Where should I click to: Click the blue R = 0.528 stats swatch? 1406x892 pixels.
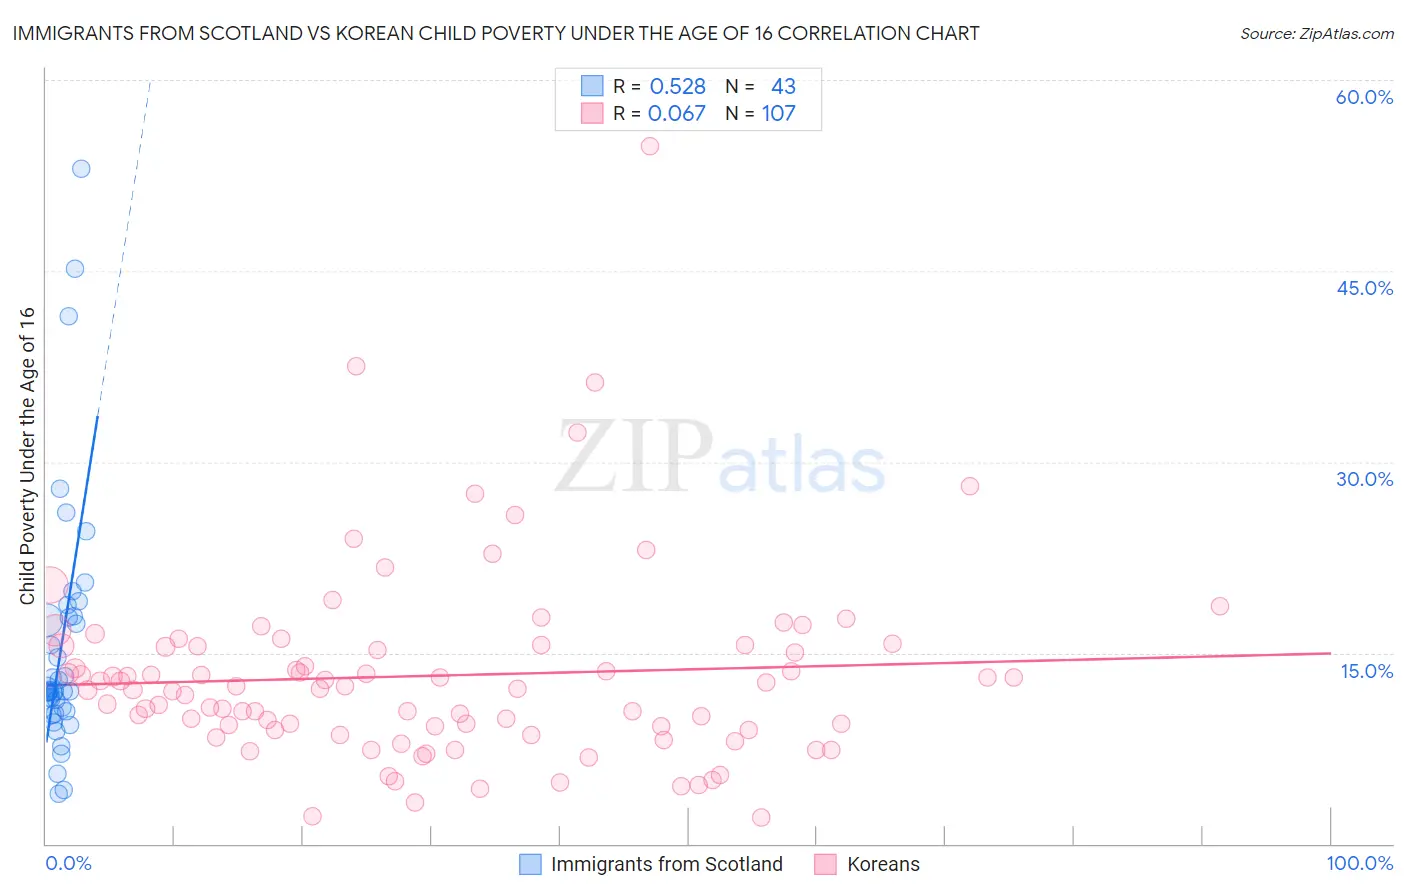[x=592, y=86]
